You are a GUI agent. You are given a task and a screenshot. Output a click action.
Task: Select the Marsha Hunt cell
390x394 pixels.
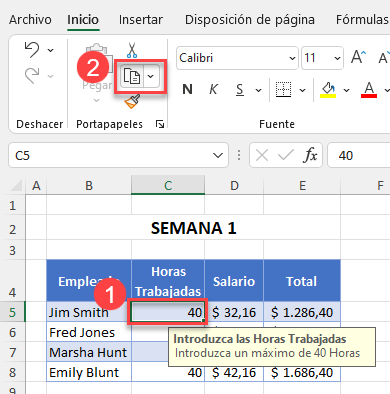point(89,352)
